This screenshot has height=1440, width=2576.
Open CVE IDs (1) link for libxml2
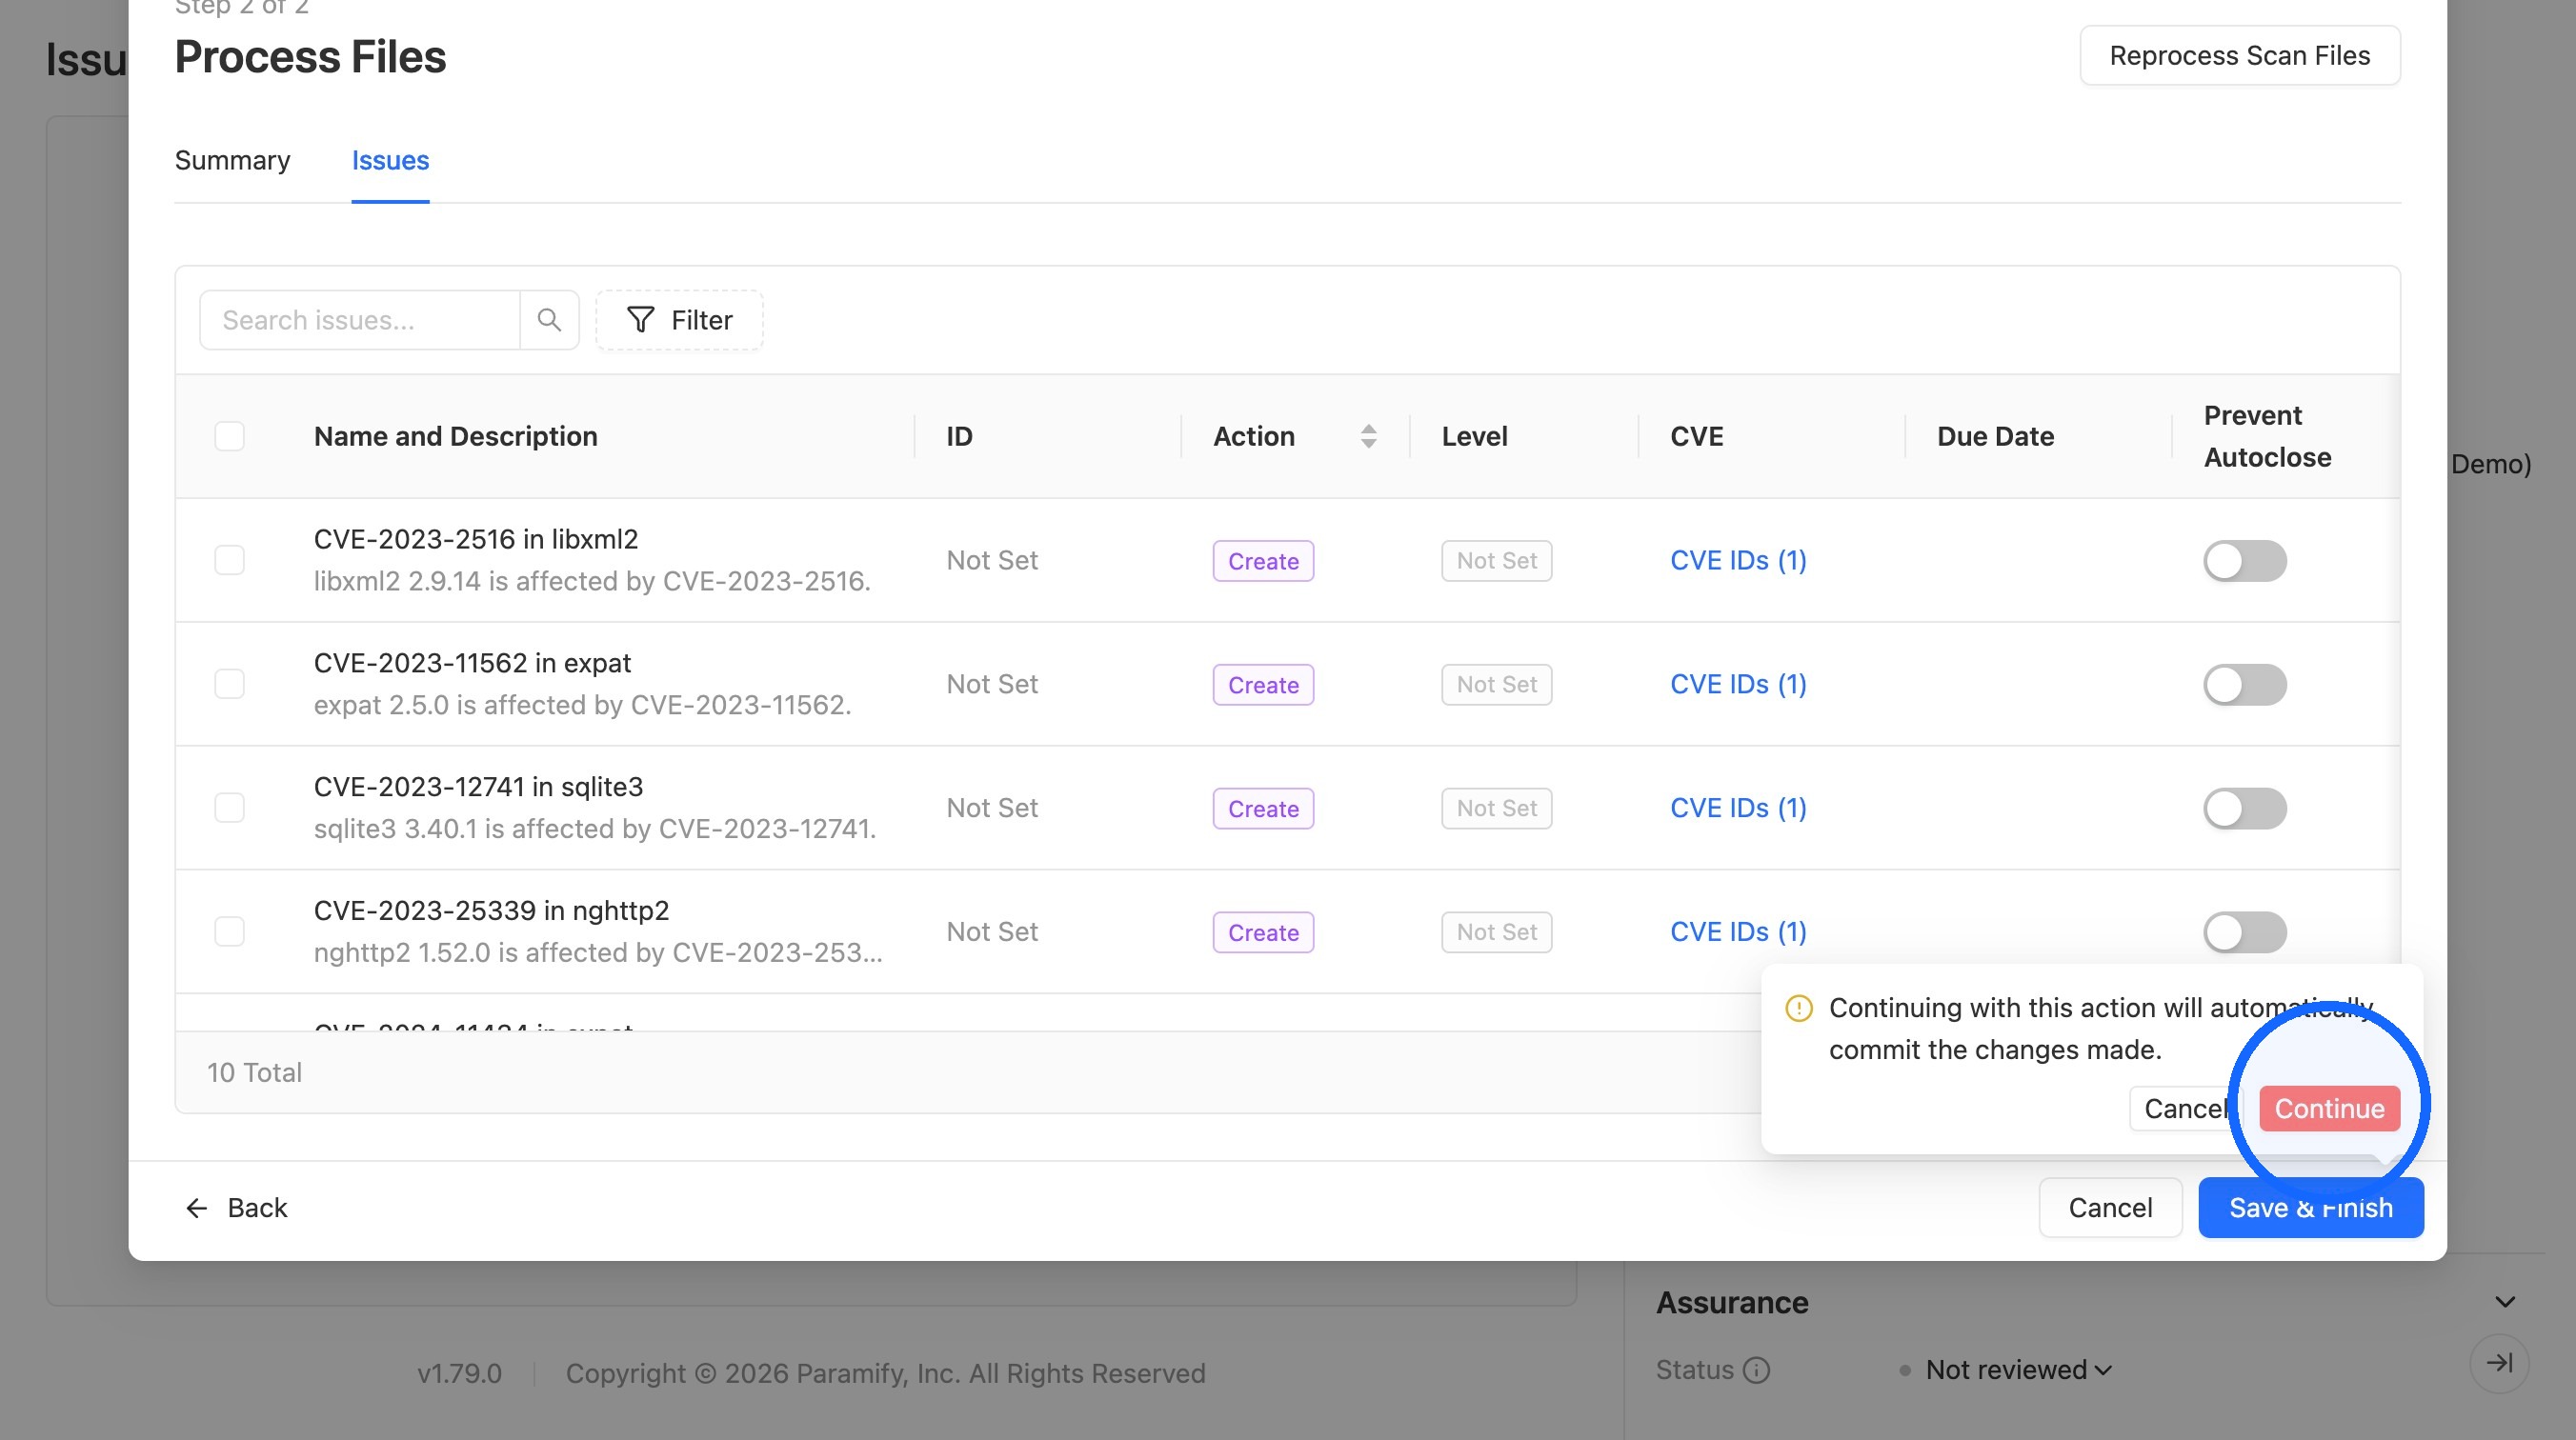[1738, 561]
